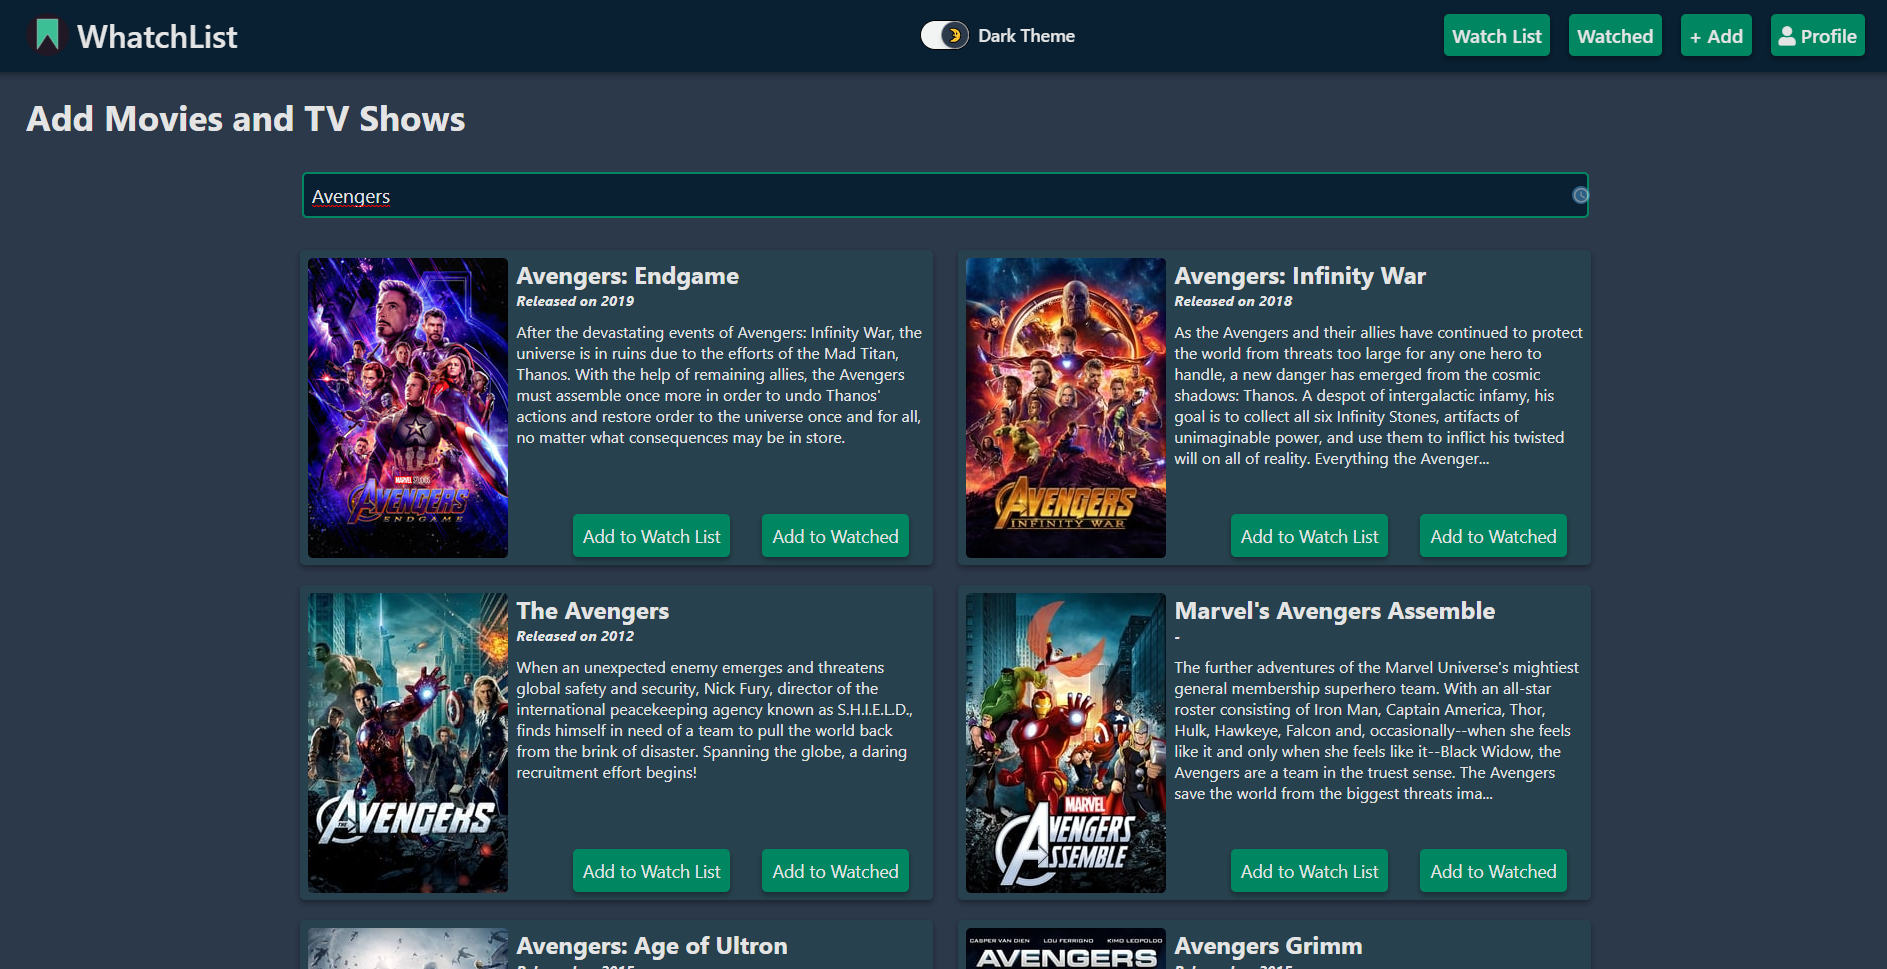The image size is (1887, 969).
Task: Open the Watch List page
Action: pyautogui.click(x=1496, y=36)
